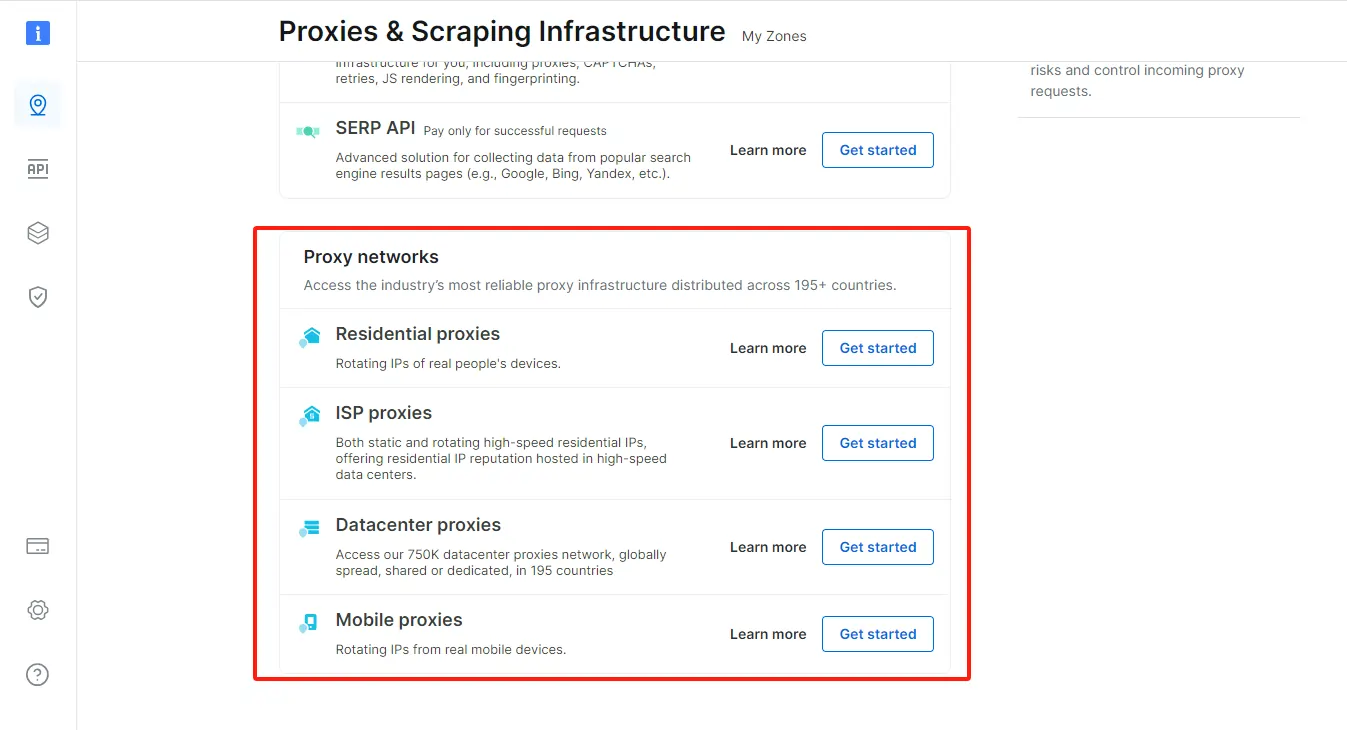Get started with Residential proxies
The width and height of the screenshot is (1347, 730).
pos(877,347)
